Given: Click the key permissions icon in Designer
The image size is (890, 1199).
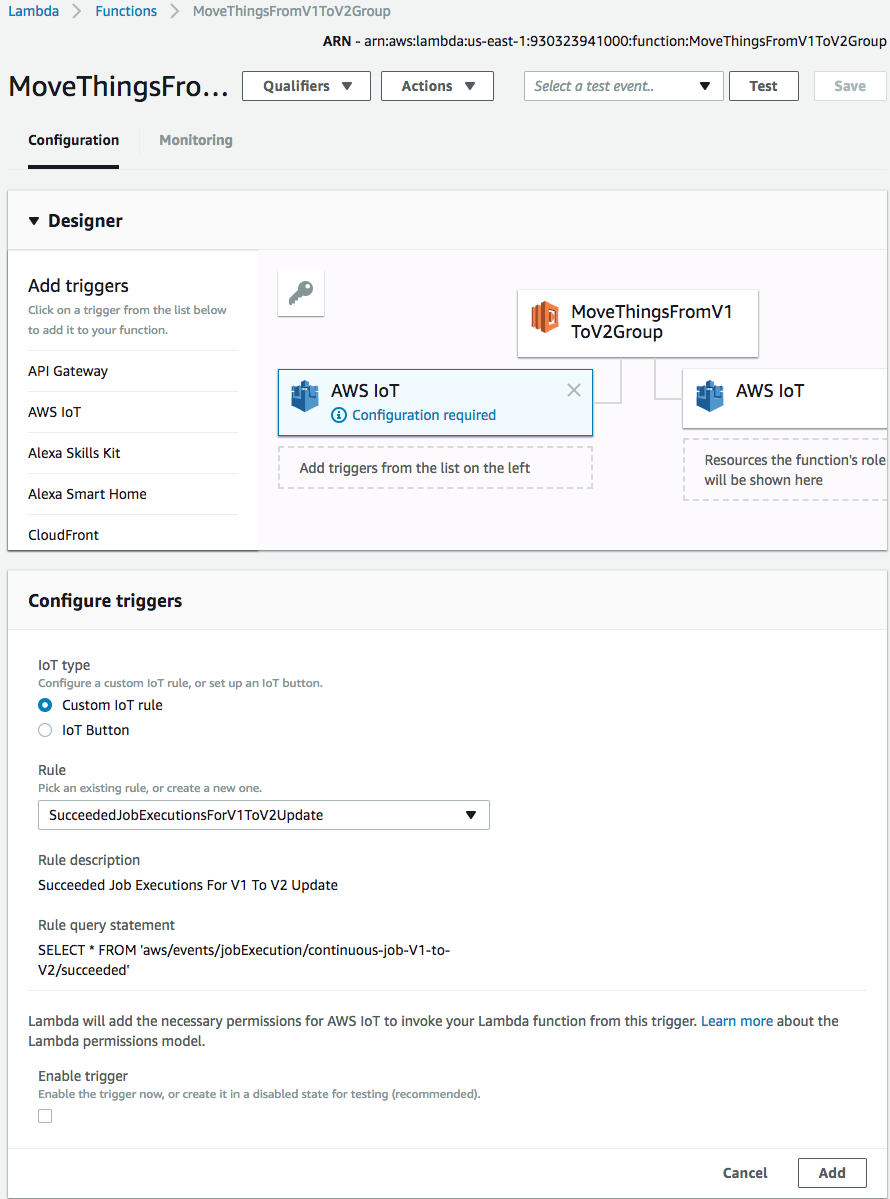Looking at the screenshot, I should [x=301, y=293].
